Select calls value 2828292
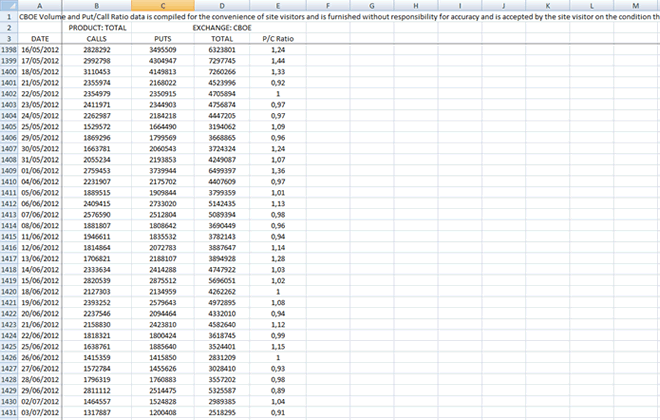 click(x=96, y=50)
